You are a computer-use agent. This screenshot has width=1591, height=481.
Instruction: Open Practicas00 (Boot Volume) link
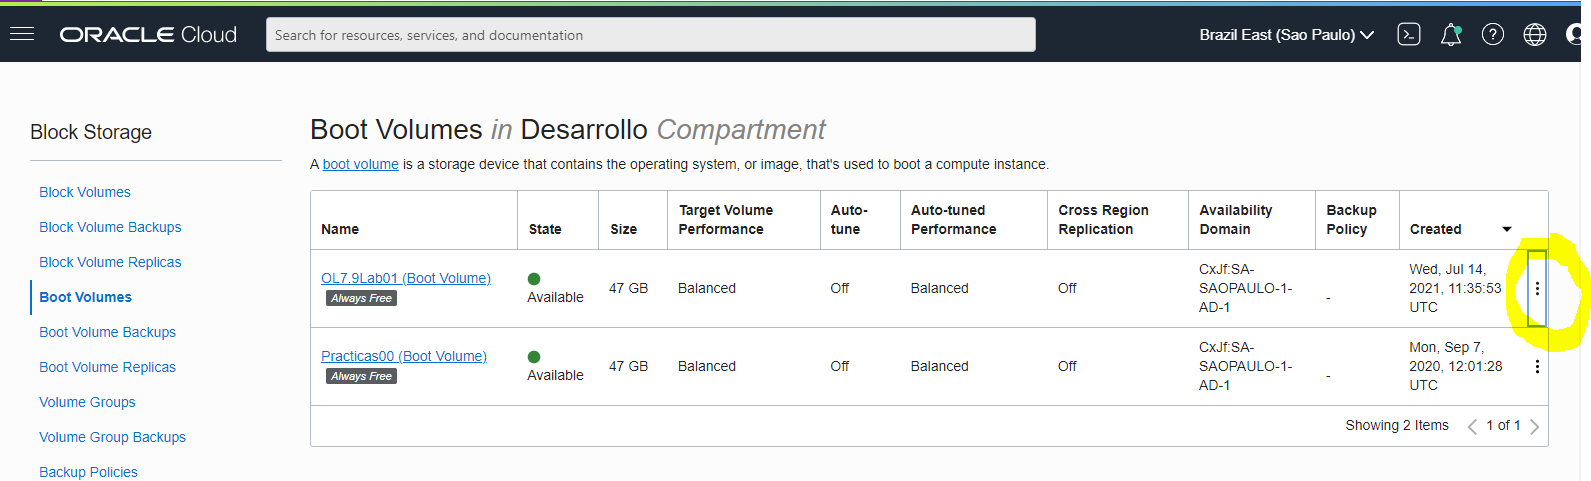[x=404, y=356]
